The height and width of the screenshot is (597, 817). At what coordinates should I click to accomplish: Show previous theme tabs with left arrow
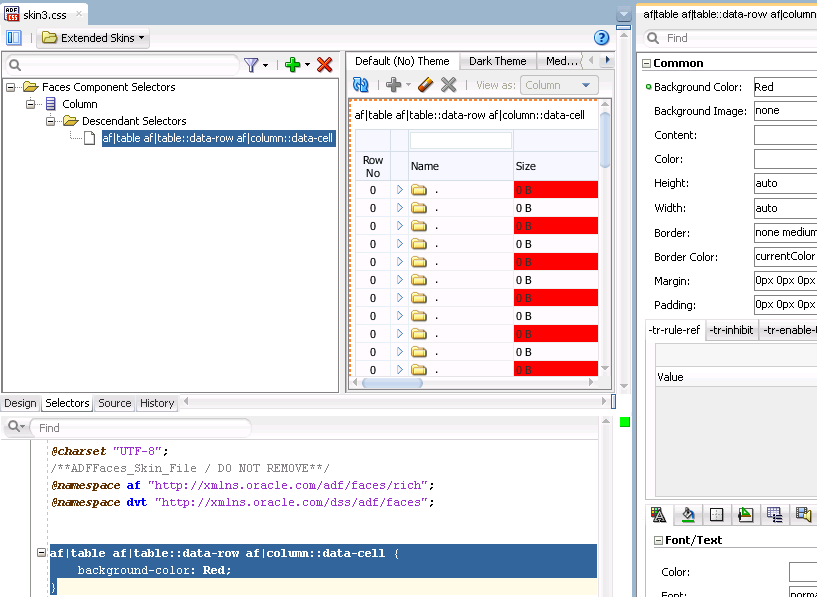tap(591, 60)
